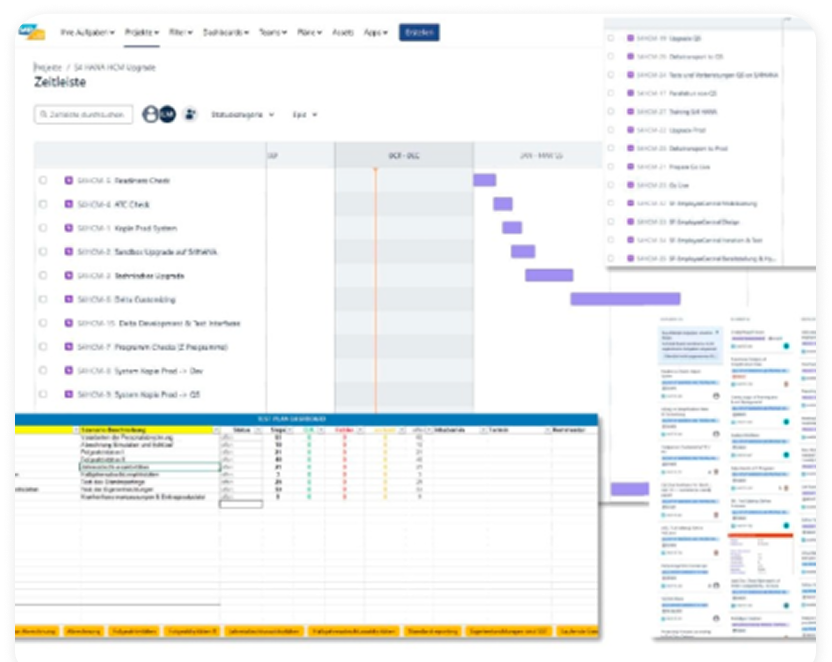Check the box next to Prepare Go Live
832x662 pixels.
coord(611,167)
